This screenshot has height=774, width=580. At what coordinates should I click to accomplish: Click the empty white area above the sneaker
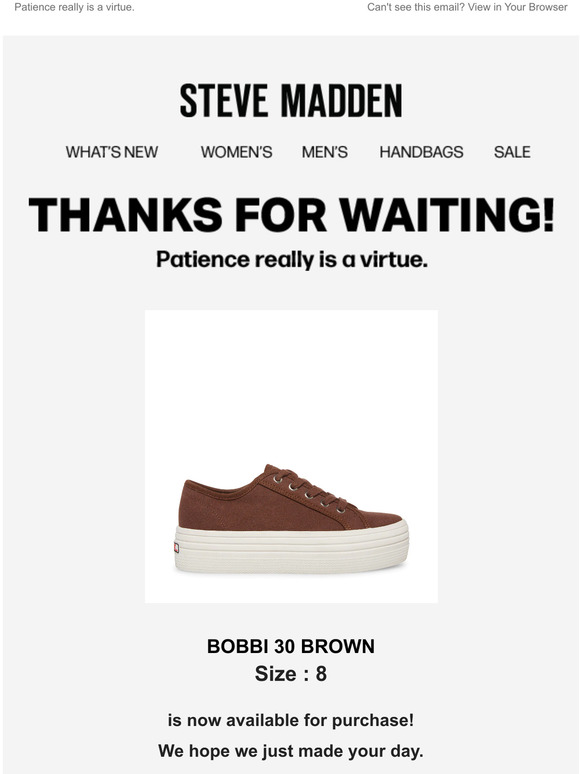pos(291,385)
